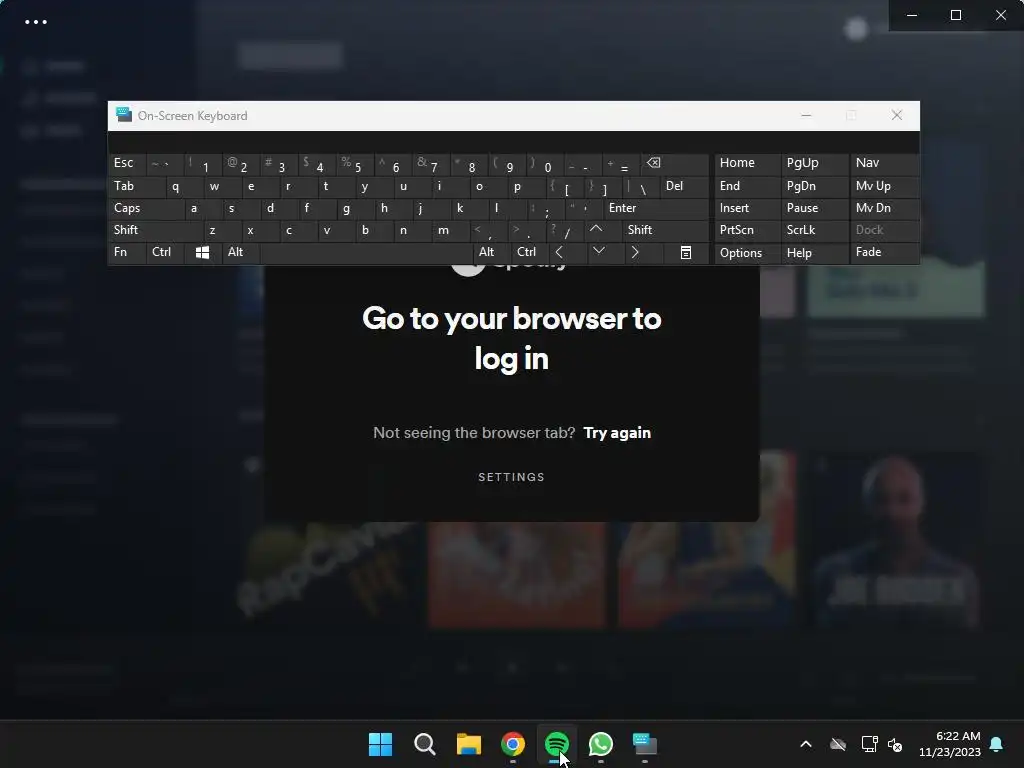Click the backspace key icon

coord(675,163)
